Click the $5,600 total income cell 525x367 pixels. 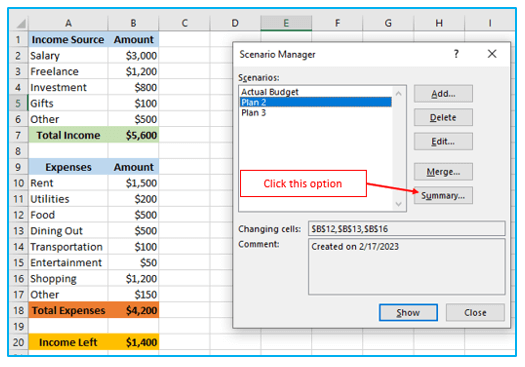coord(133,135)
